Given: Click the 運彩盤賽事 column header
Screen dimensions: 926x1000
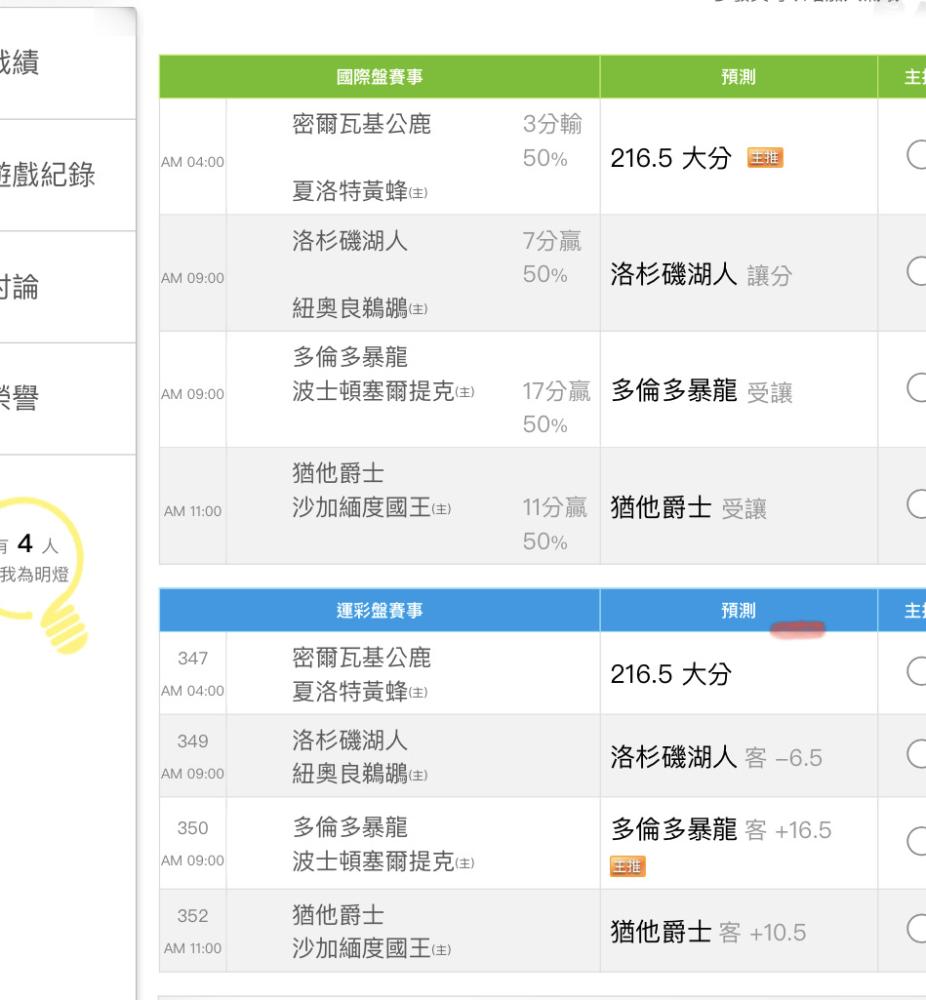Looking at the screenshot, I should pyautogui.click(x=379, y=610).
